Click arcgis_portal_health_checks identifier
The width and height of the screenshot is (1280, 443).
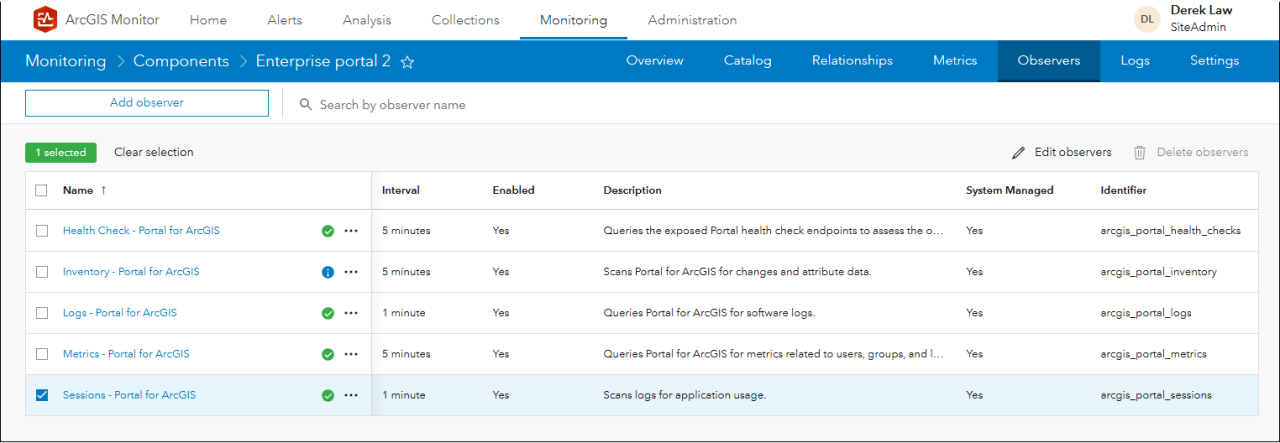tap(1170, 231)
